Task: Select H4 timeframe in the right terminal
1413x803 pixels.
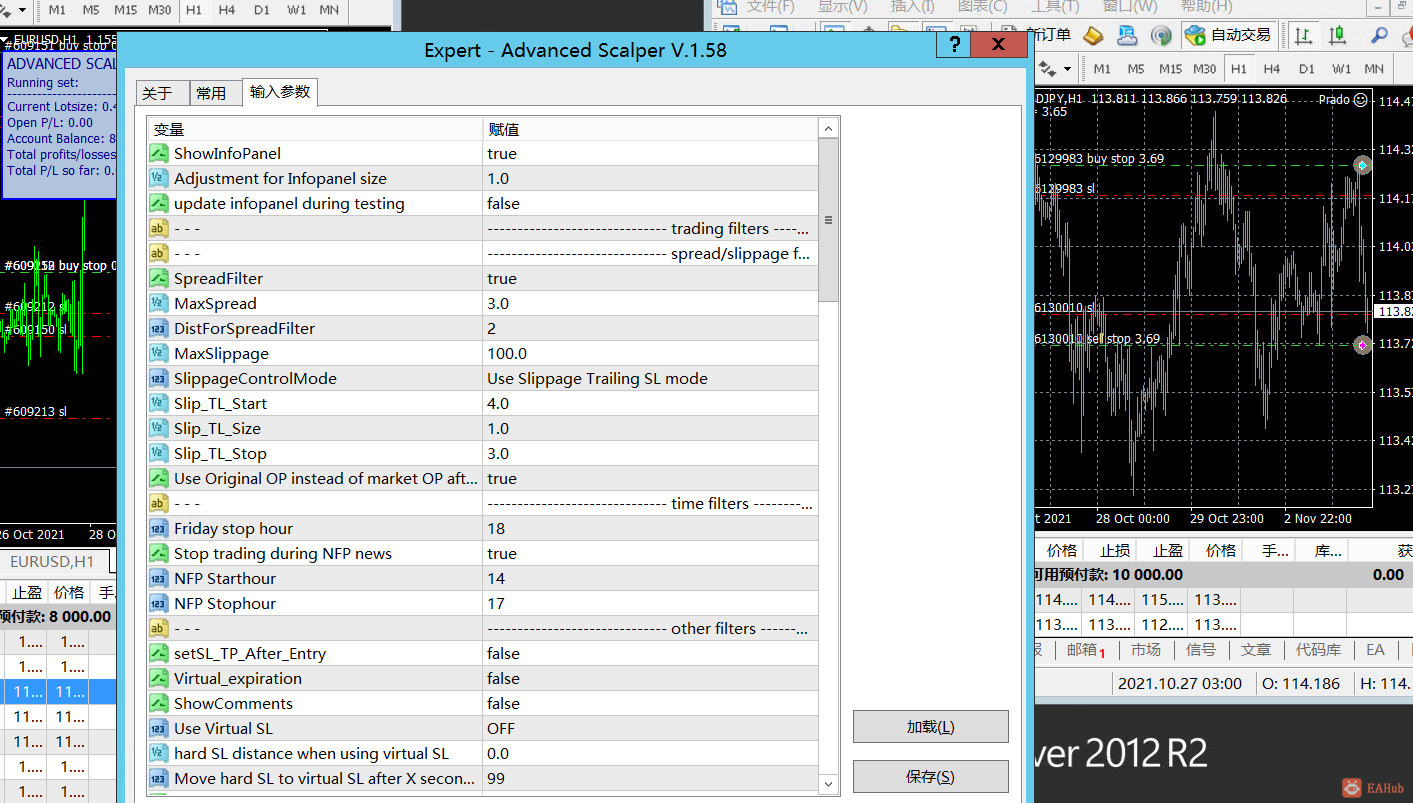Action: pos(1272,69)
